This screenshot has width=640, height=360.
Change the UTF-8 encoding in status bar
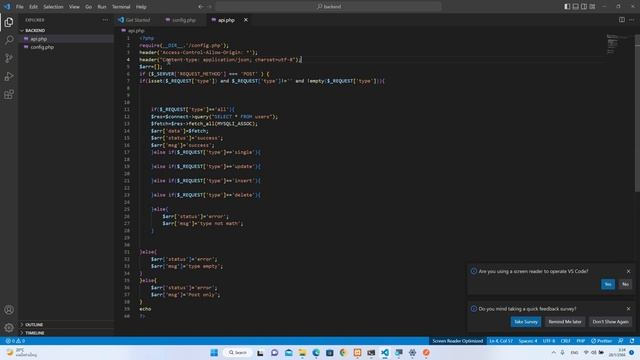click(549, 341)
